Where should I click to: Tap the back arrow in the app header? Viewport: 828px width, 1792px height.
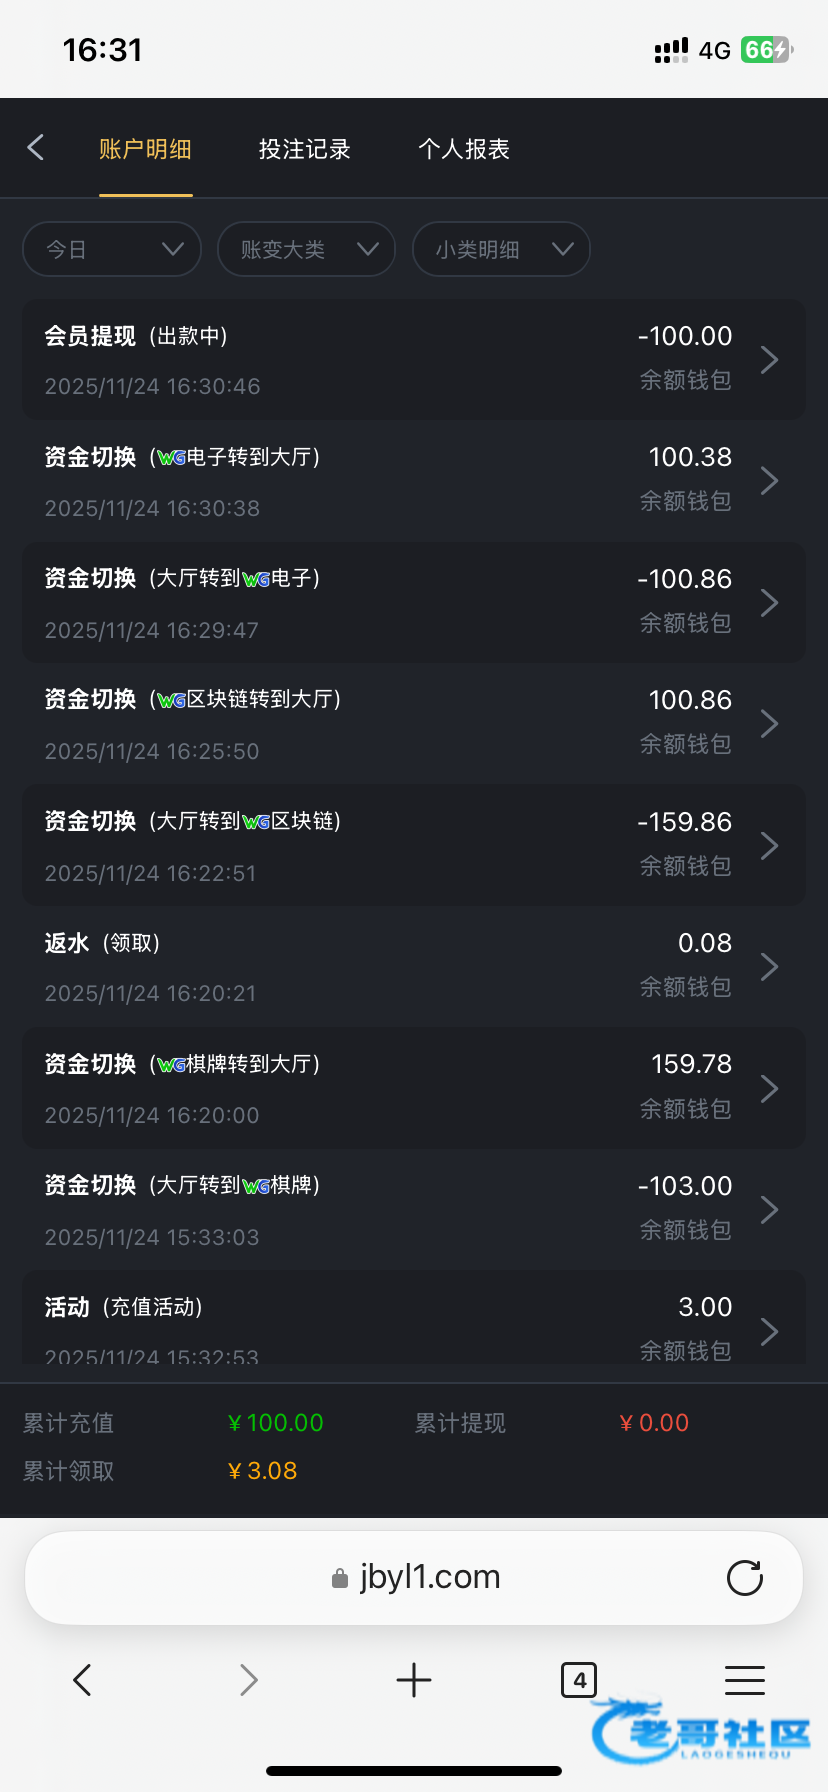pyautogui.click(x=36, y=148)
